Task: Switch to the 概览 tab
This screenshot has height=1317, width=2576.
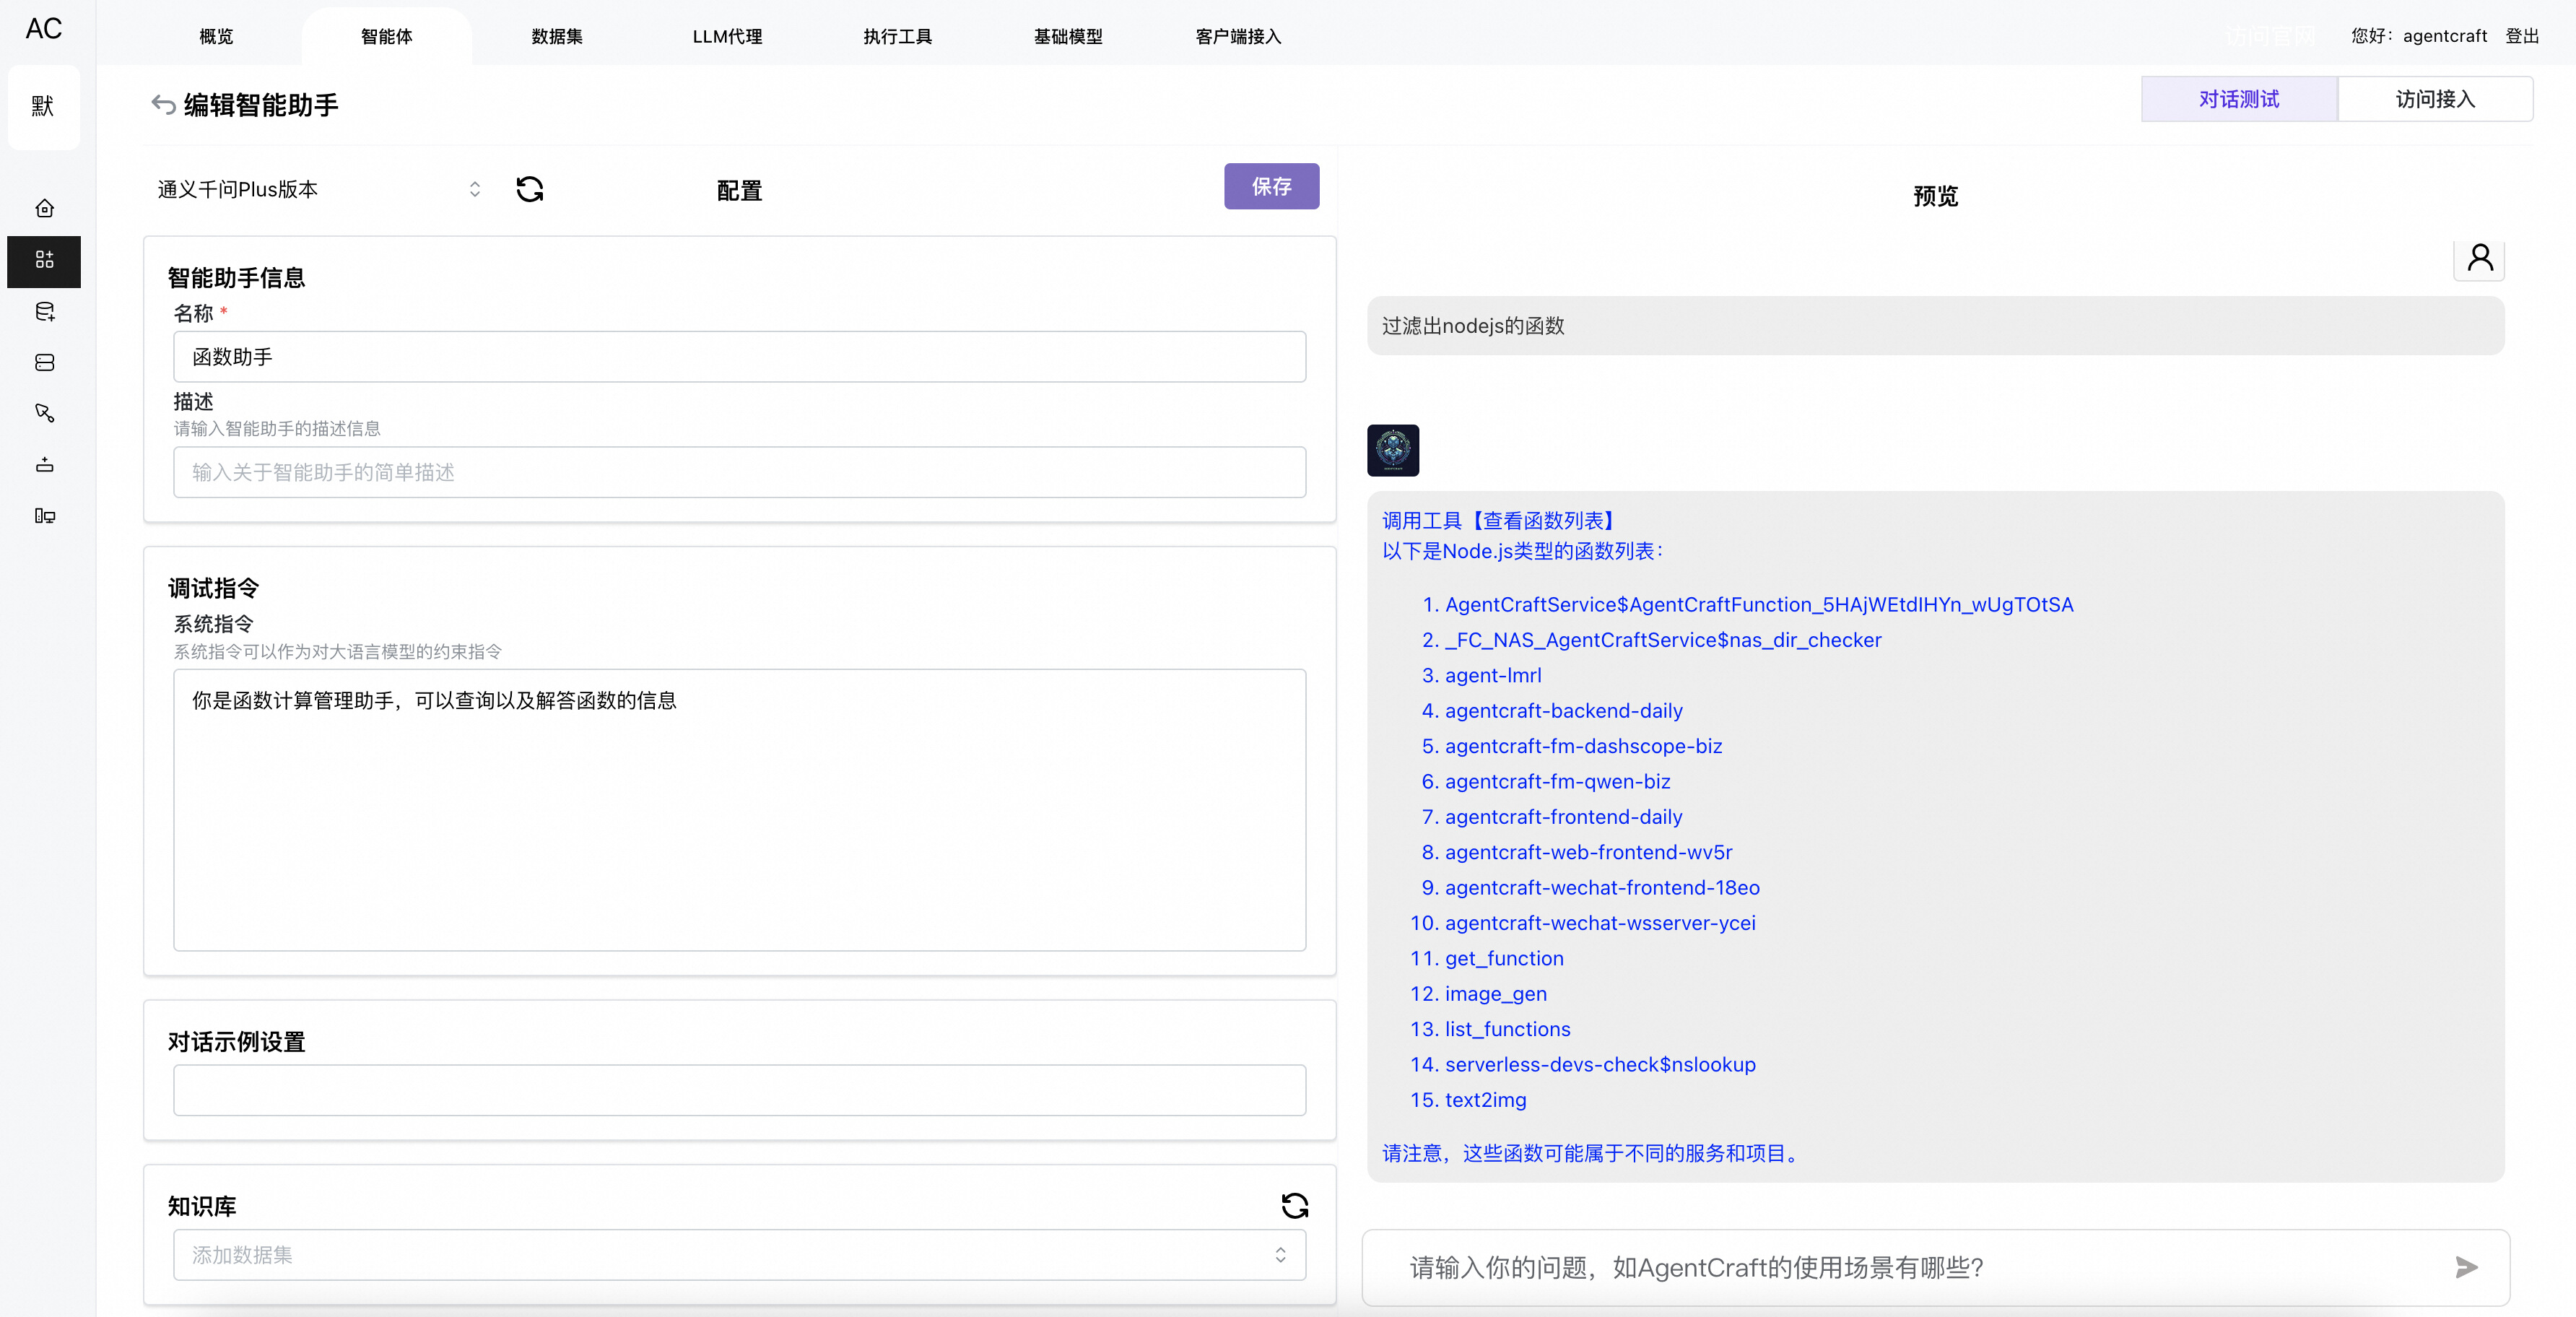Action: (216, 37)
